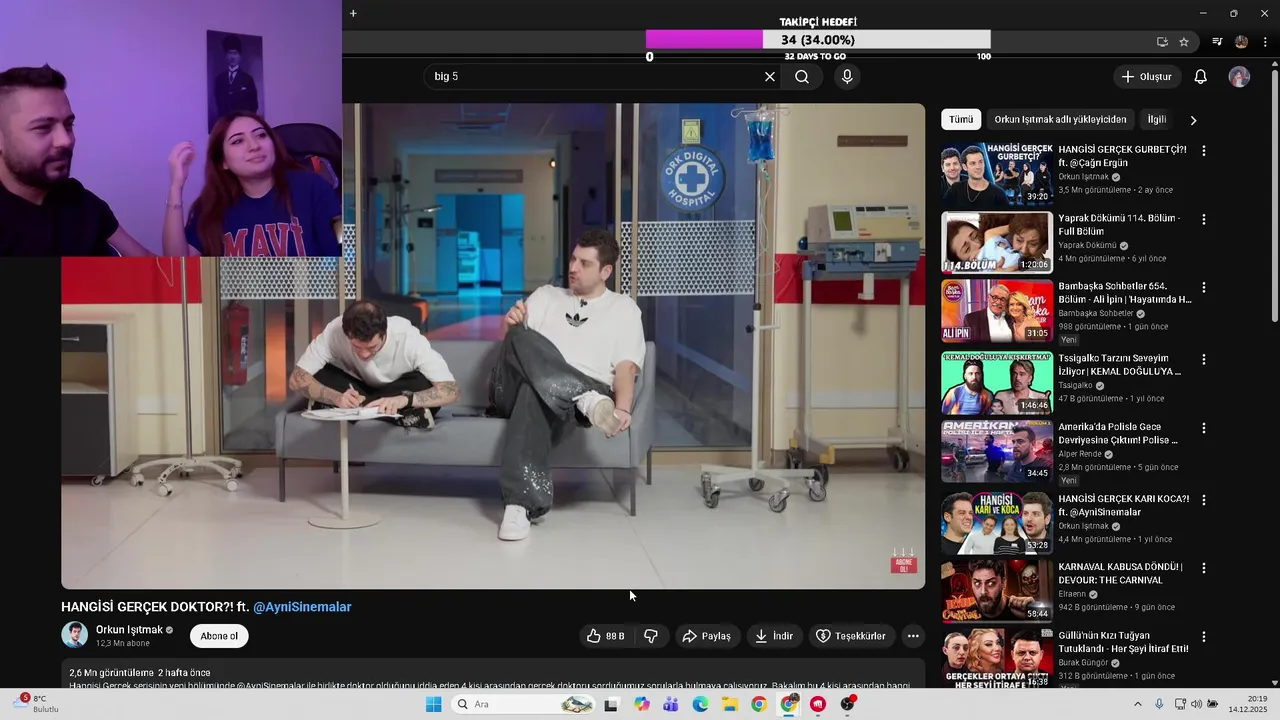Open YouTube notifications bell

pyautogui.click(x=1201, y=77)
